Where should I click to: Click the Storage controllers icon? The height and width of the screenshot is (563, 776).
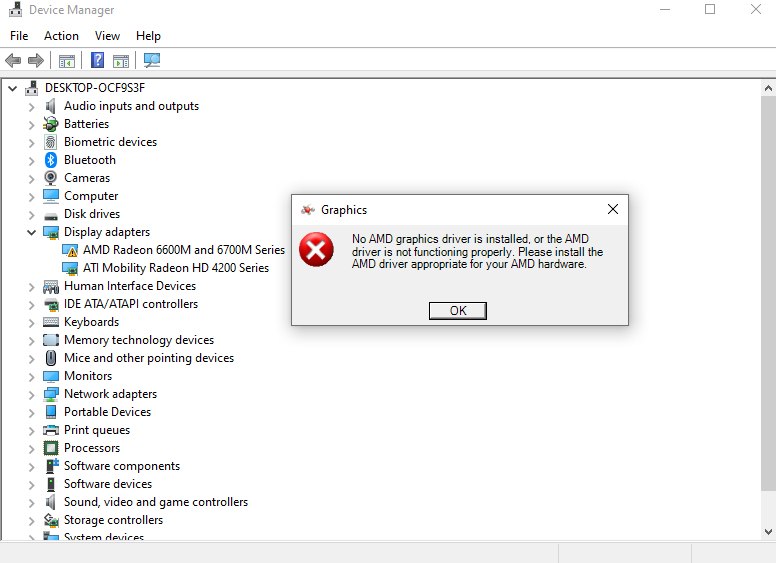(x=50, y=520)
